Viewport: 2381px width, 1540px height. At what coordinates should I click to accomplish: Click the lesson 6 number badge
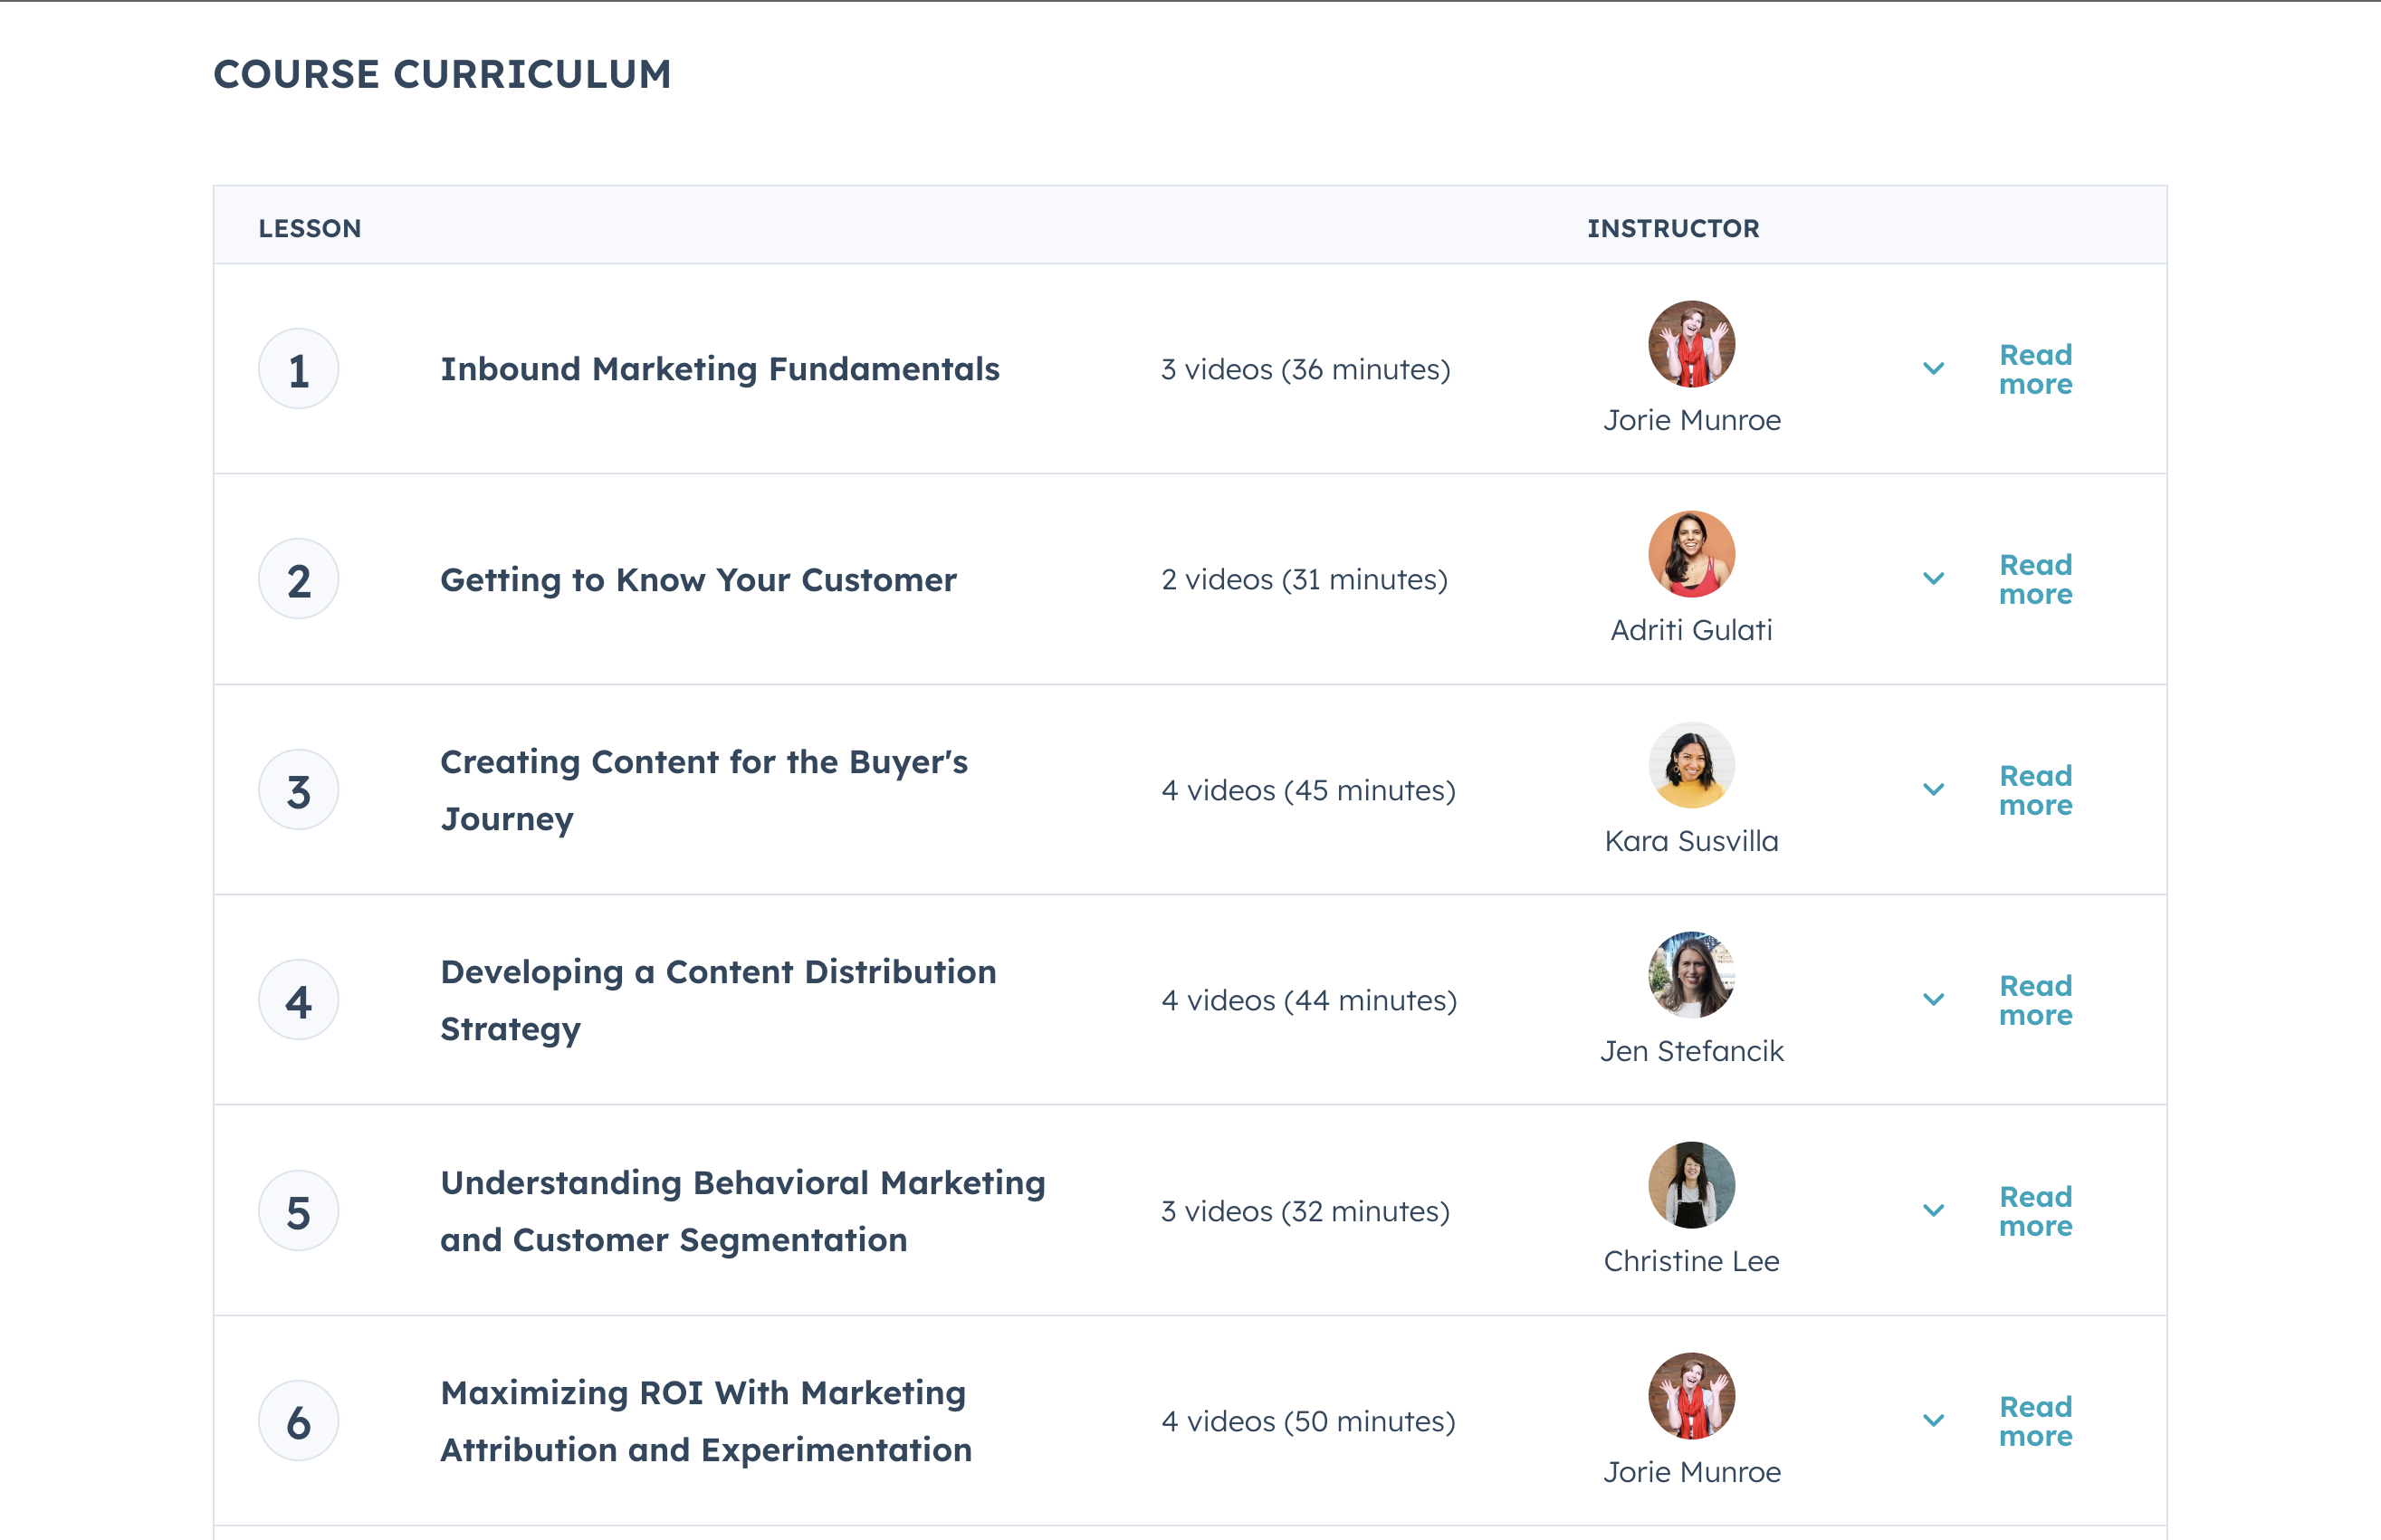(298, 1421)
